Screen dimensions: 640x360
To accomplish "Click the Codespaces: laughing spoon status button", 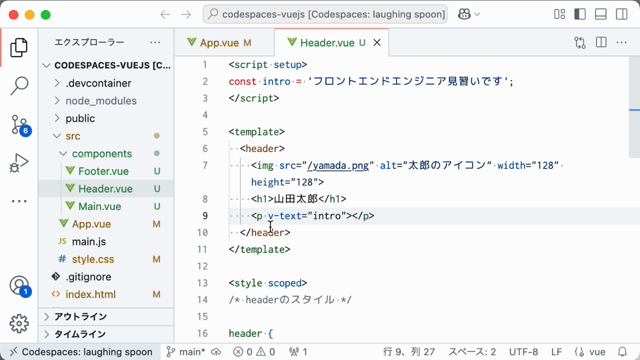I will [81, 352].
